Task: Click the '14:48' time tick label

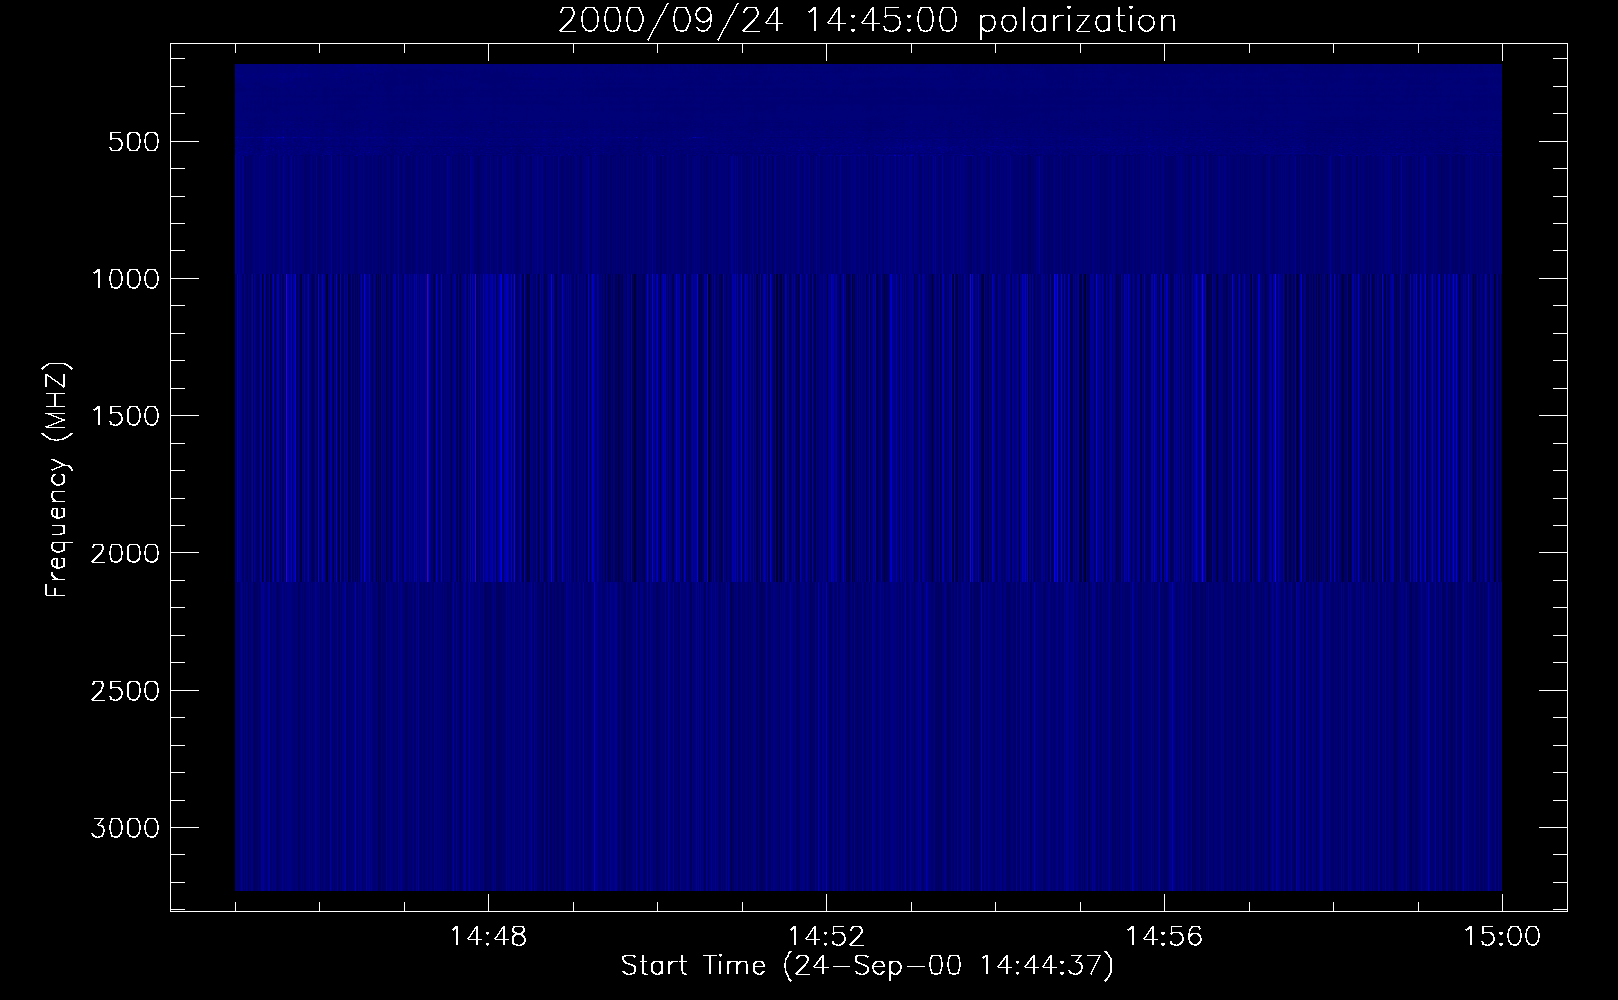Action: pyautogui.click(x=488, y=937)
